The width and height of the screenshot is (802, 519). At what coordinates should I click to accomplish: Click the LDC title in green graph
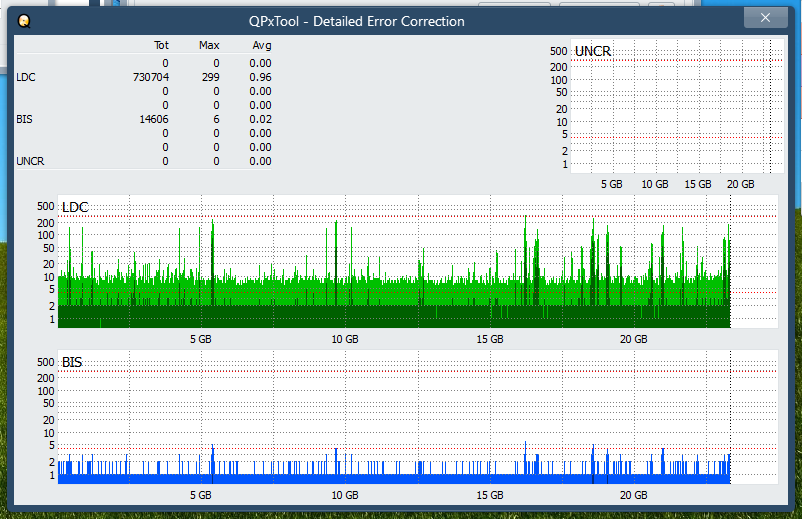75,207
